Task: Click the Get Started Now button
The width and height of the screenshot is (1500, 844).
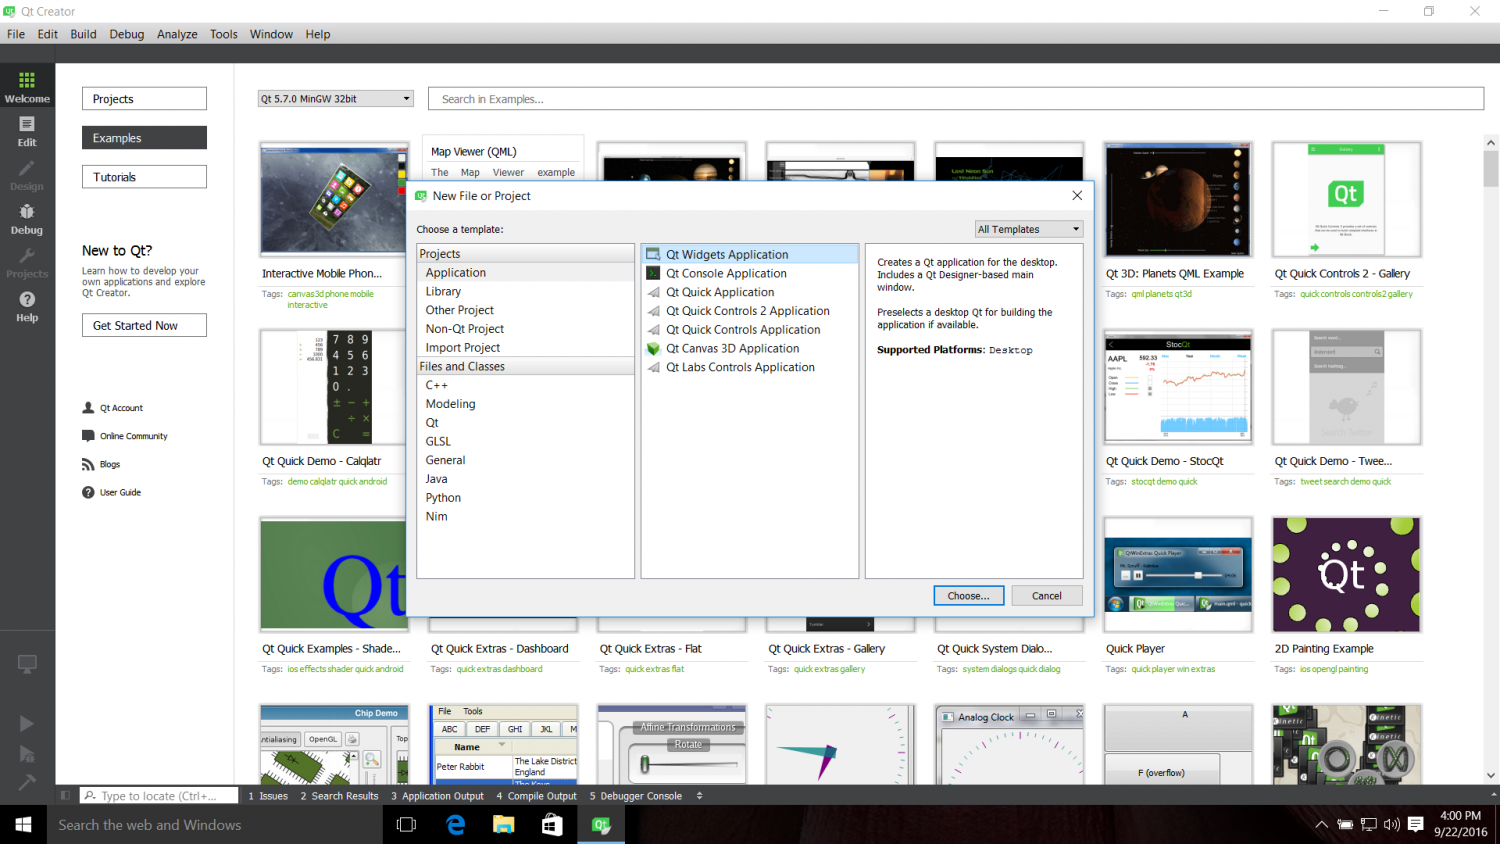Action: click(x=144, y=325)
